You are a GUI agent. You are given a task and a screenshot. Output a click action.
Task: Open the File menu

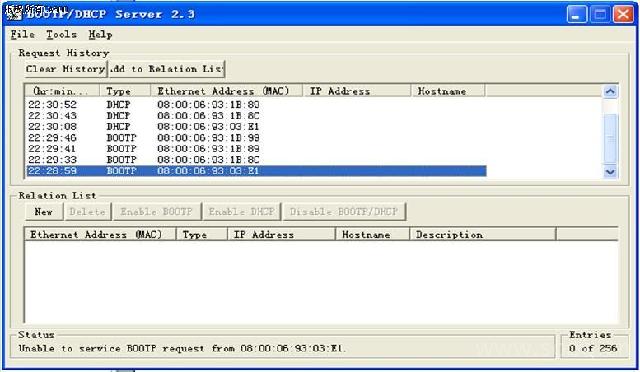(x=22, y=34)
